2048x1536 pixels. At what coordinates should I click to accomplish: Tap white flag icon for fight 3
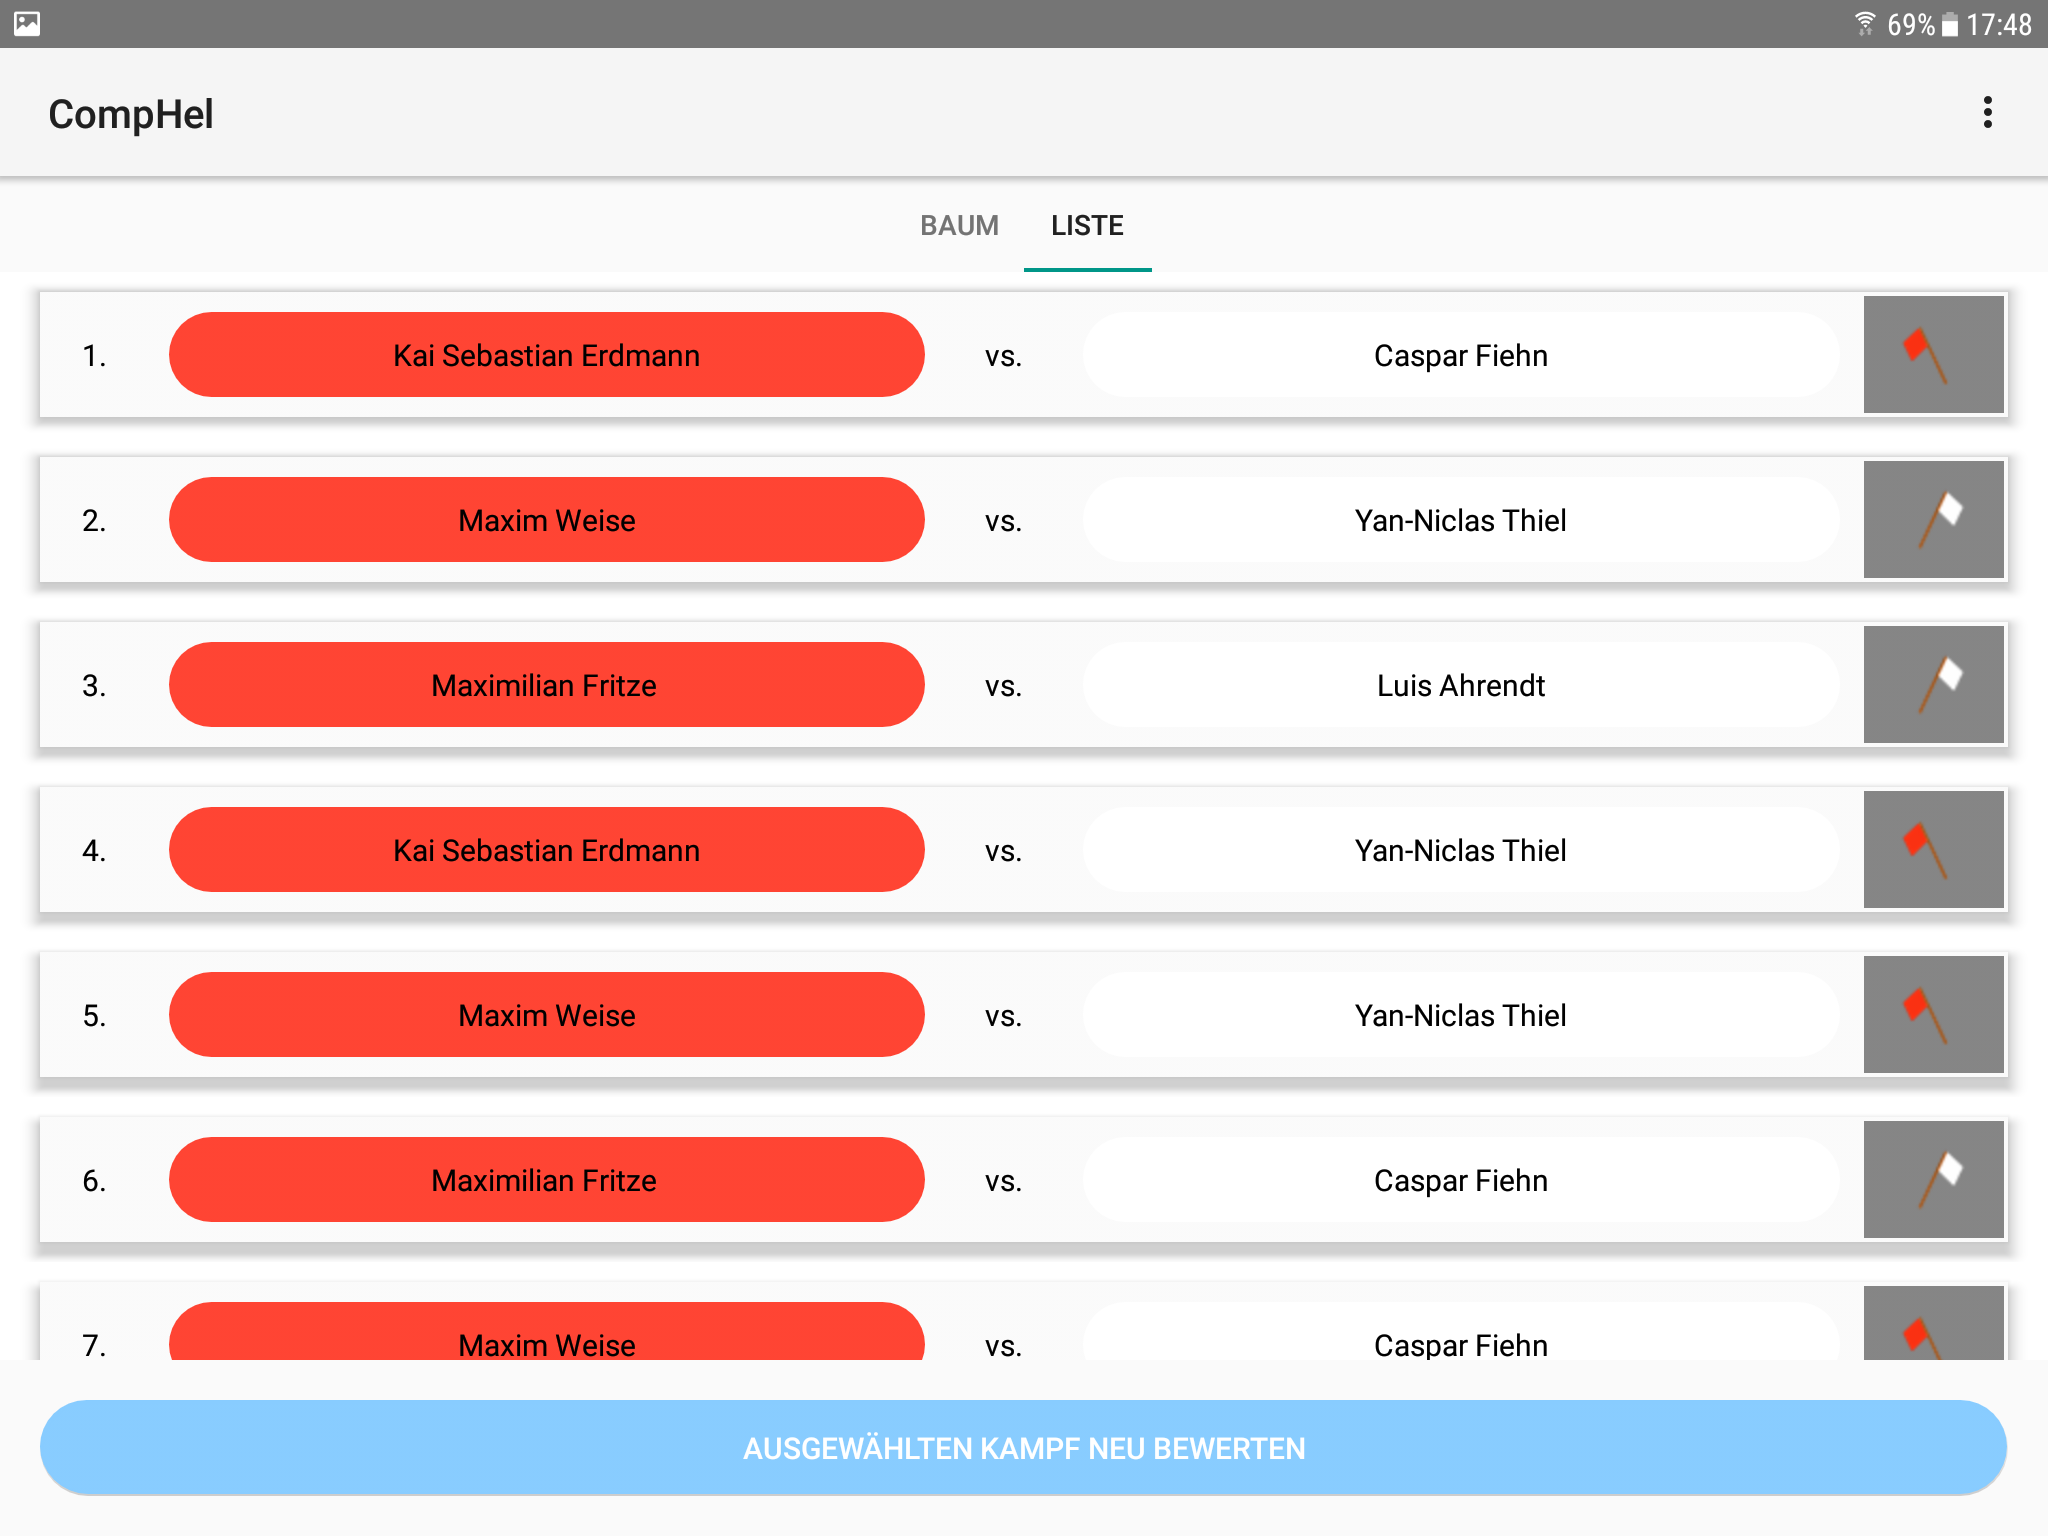coord(1933,684)
